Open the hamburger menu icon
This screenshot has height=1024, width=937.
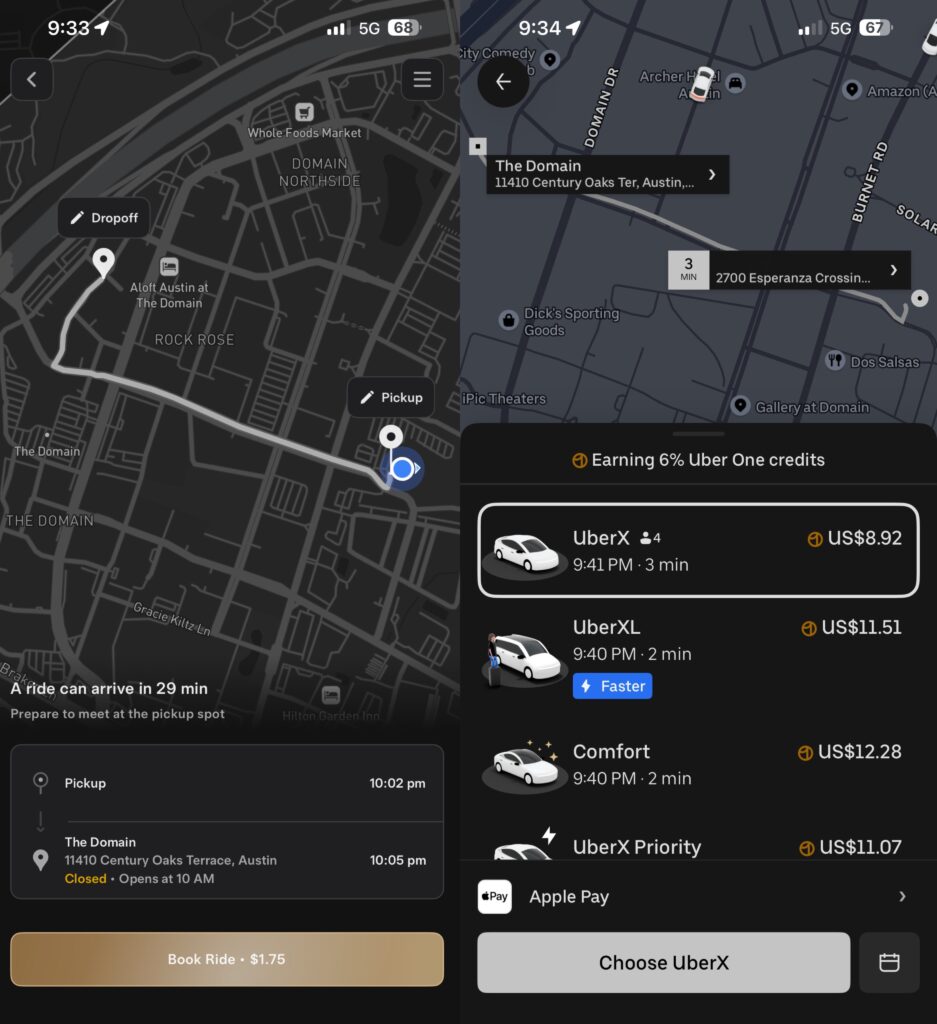tap(422, 80)
